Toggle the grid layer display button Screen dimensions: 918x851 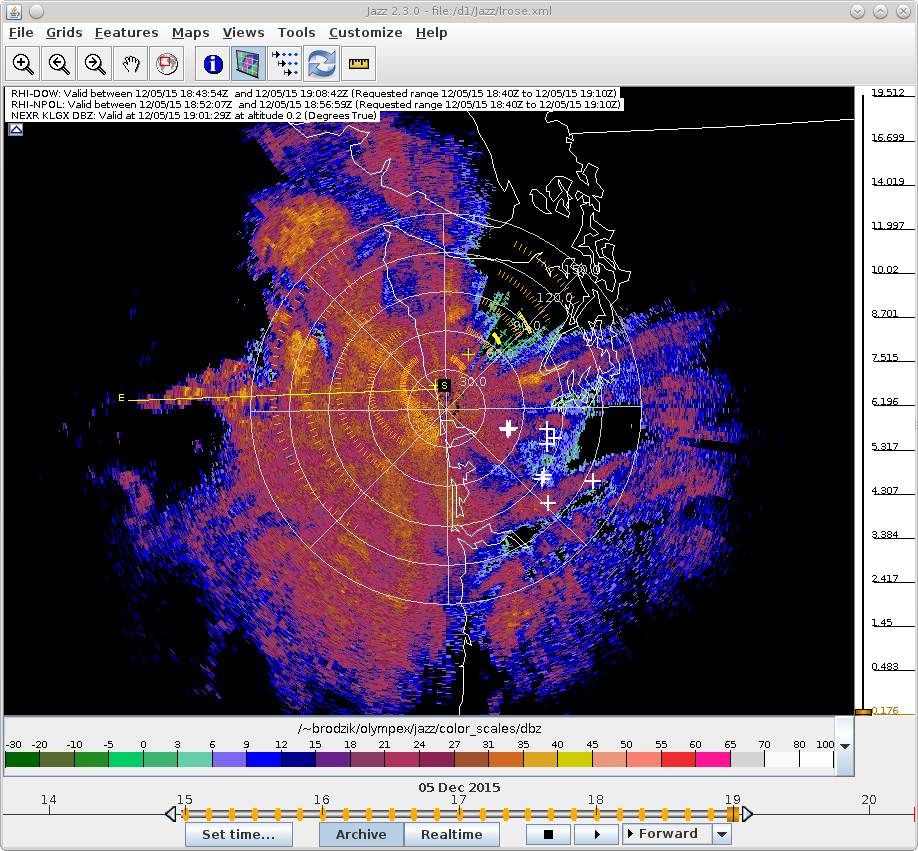pos(248,64)
